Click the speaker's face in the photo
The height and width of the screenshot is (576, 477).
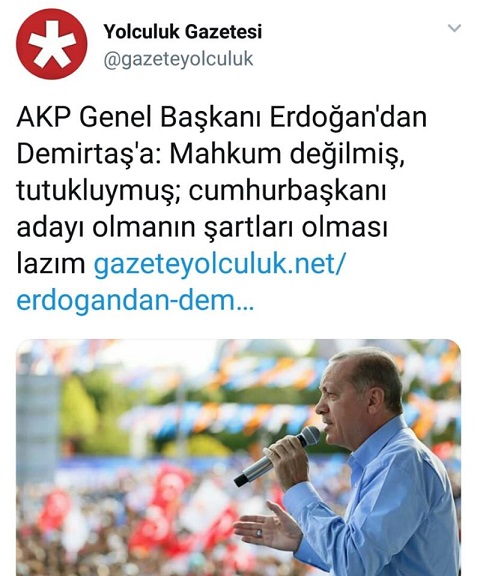336,399
